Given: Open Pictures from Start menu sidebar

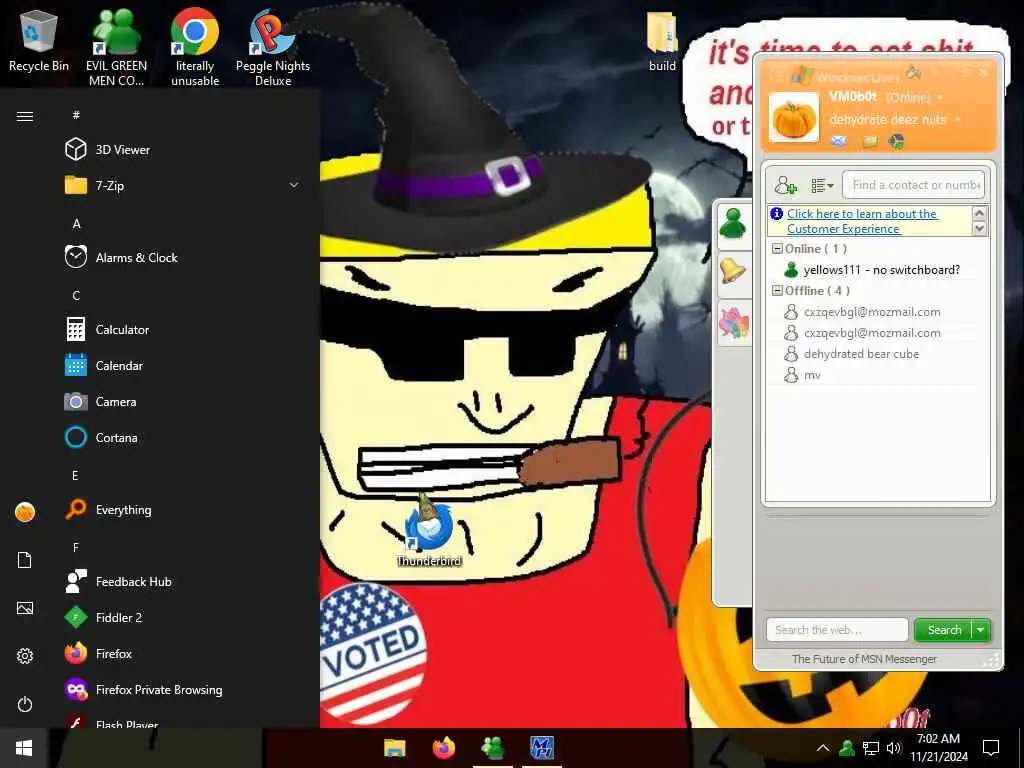Looking at the screenshot, I should [x=25, y=608].
